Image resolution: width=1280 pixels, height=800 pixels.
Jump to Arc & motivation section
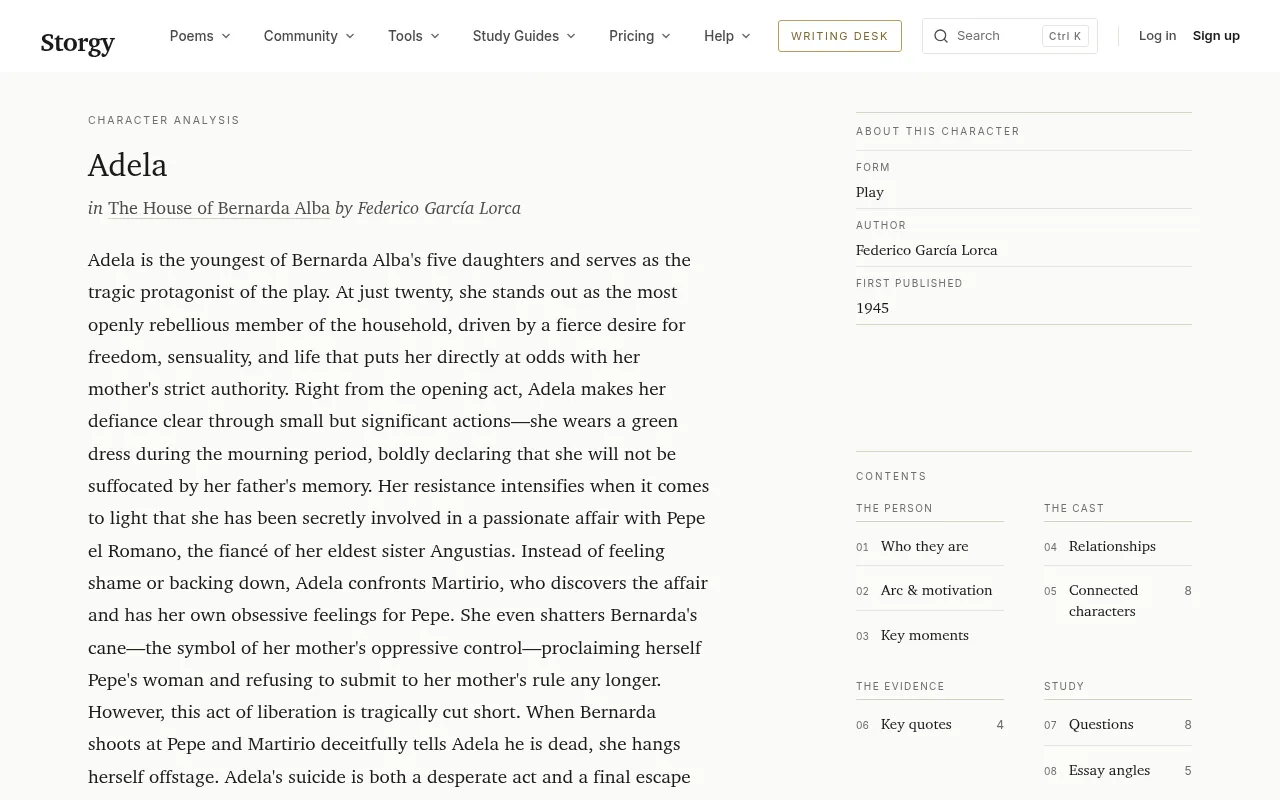coord(930,590)
